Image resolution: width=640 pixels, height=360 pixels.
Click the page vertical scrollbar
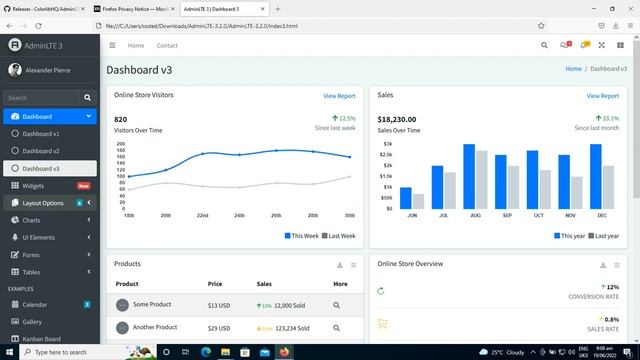(x=636, y=118)
